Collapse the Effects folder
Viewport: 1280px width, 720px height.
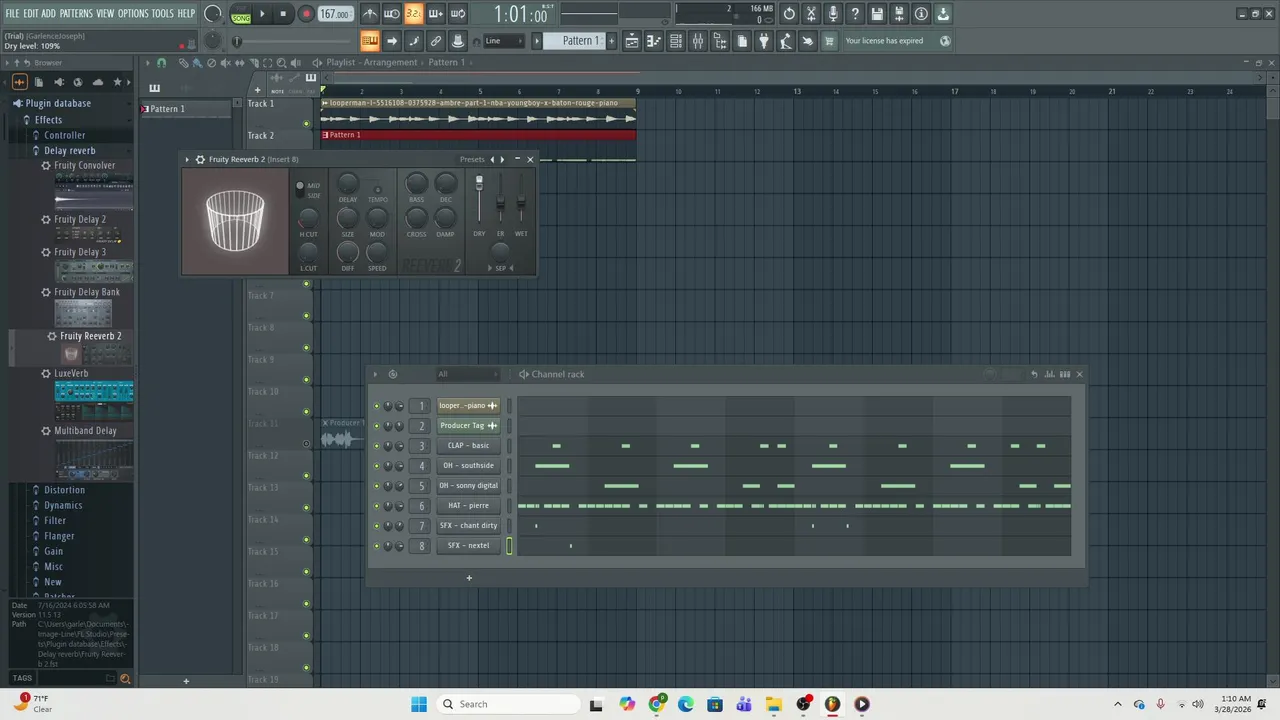click(x=48, y=120)
